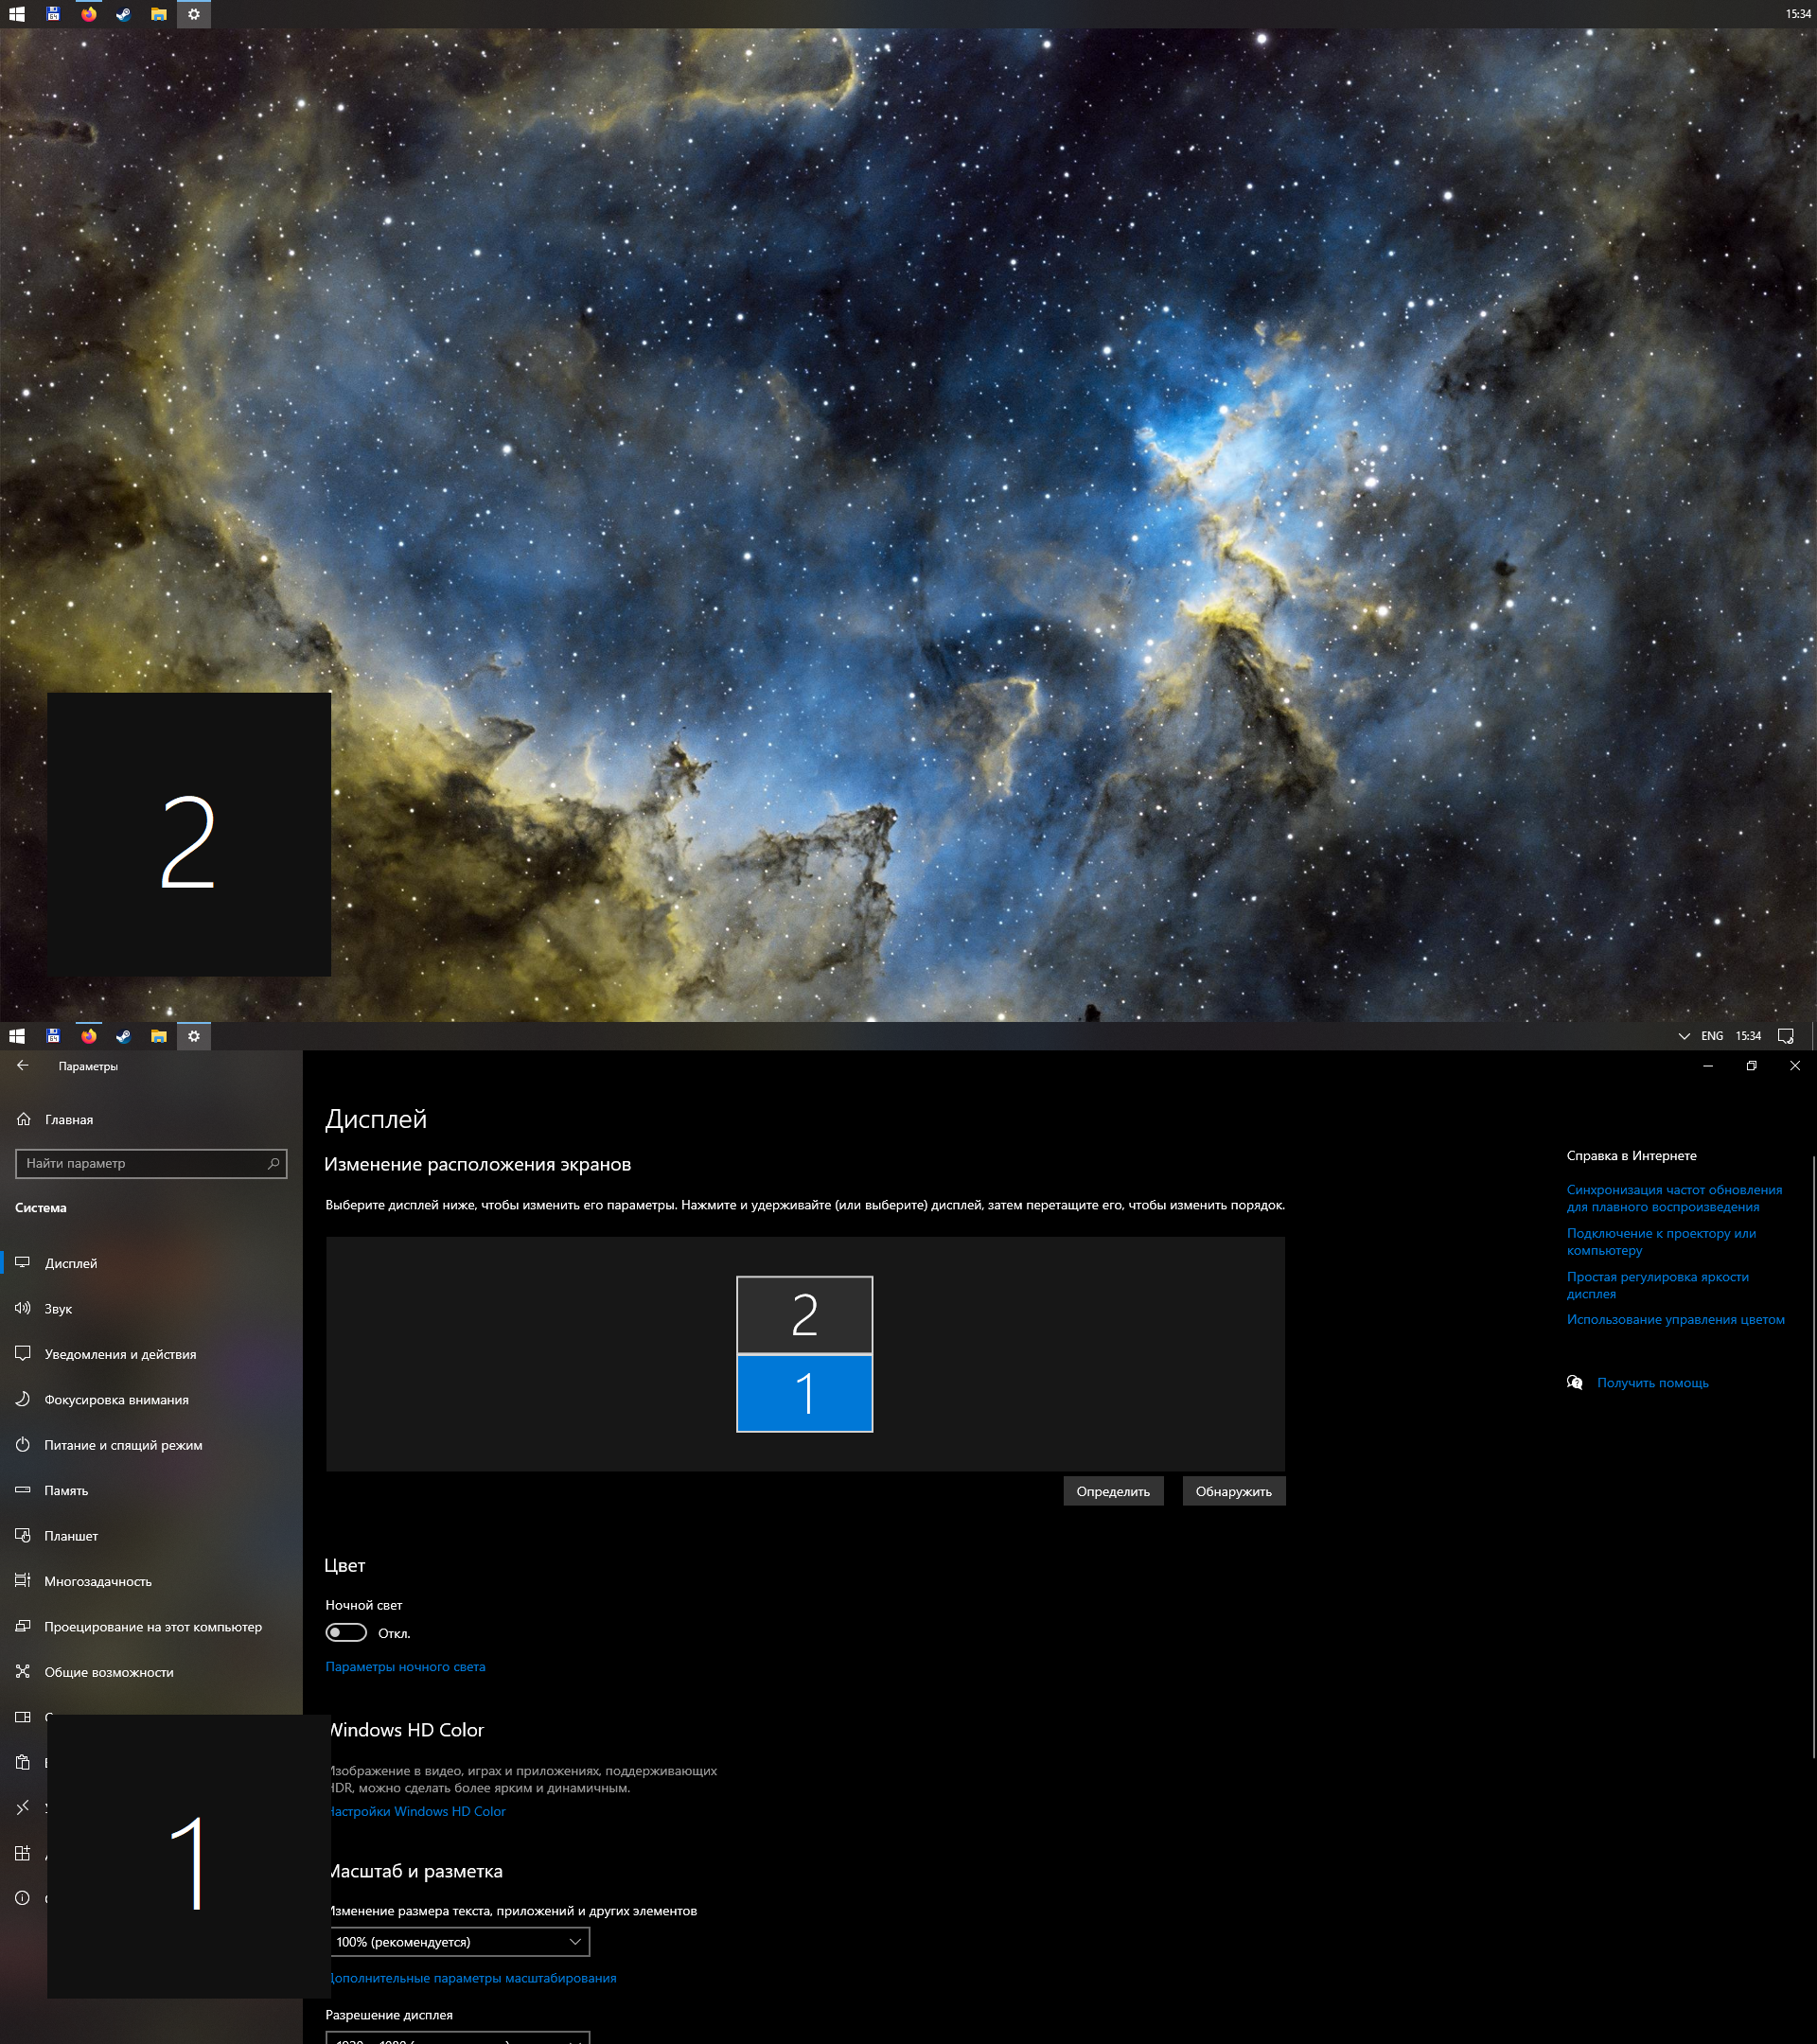This screenshot has width=1817, height=2044.
Task: Select display 2 in the arrangement preview
Action: 804,1314
